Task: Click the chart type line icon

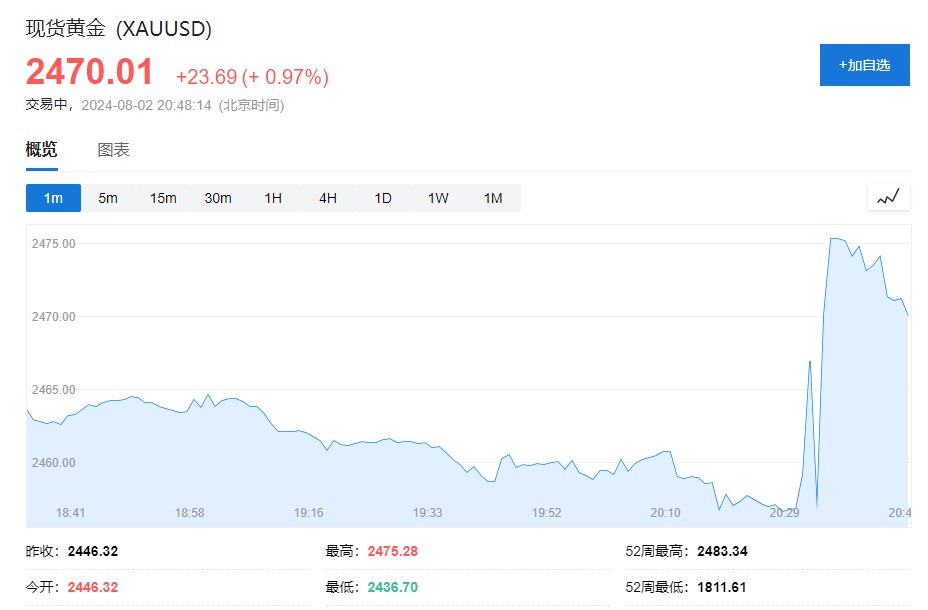Action: (x=888, y=197)
